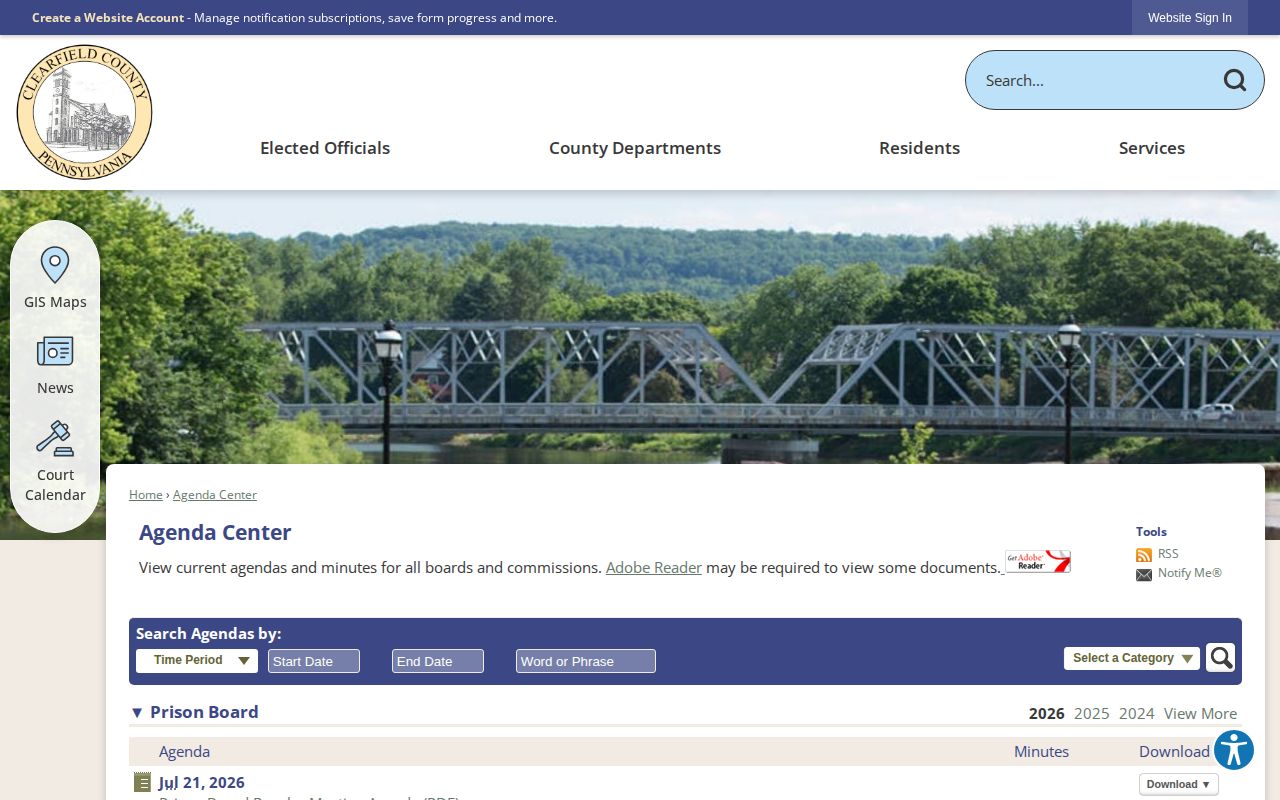This screenshot has width=1280, height=800.
Task: Click the RSS feed icon
Action: pyautogui.click(x=1144, y=555)
